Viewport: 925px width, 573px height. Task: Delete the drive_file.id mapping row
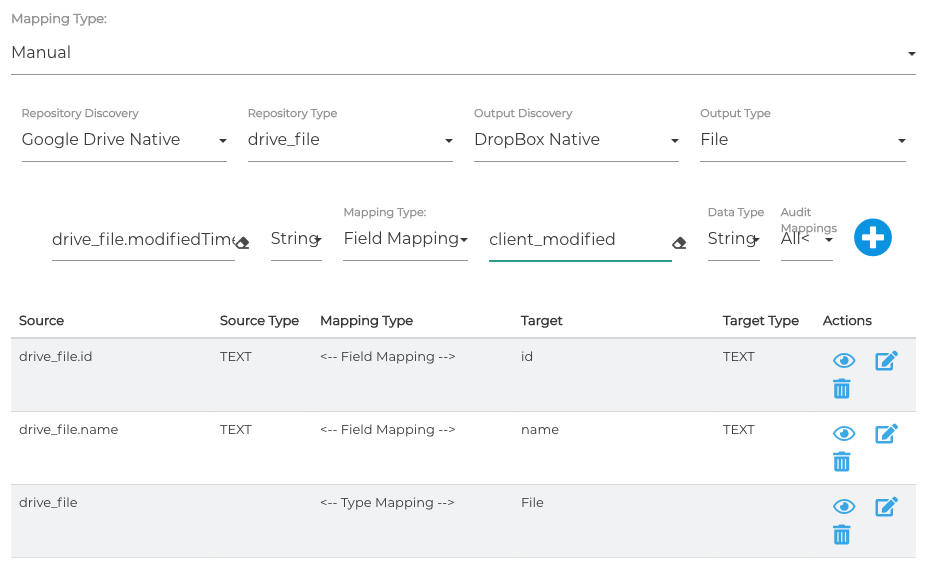click(842, 389)
